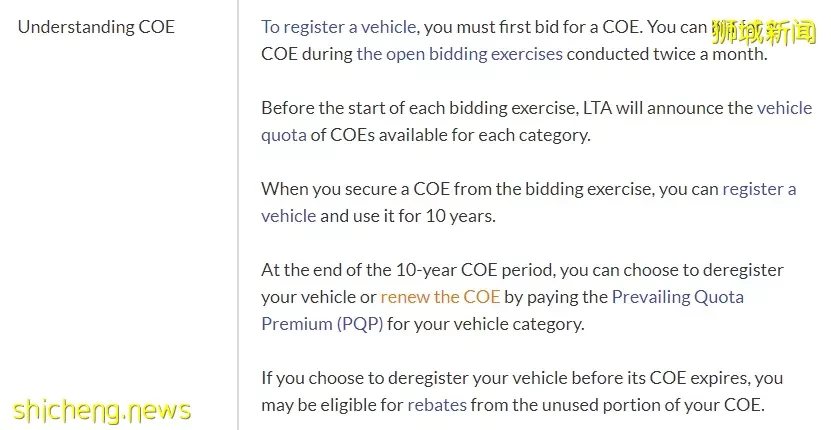831x430 pixels.
Task: Click the shicheng.news watermark logo
Action: [x=101, y=411]
